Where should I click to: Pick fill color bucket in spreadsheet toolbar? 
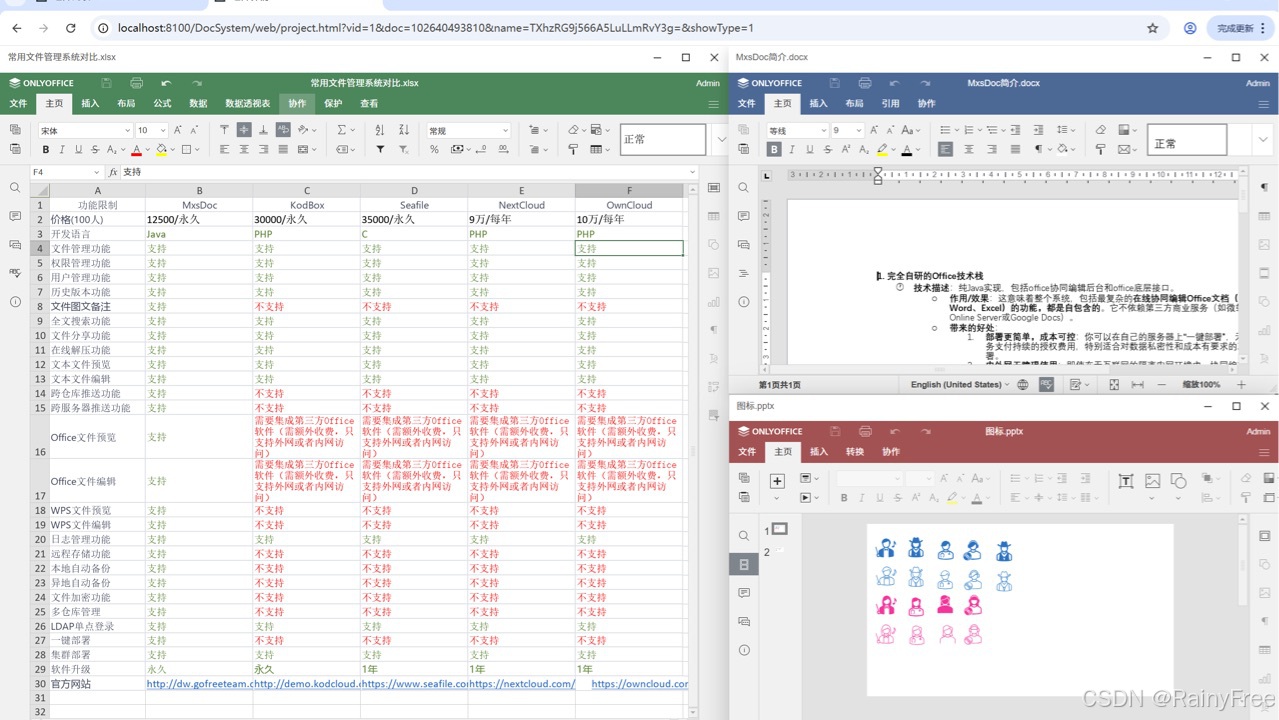160,149
